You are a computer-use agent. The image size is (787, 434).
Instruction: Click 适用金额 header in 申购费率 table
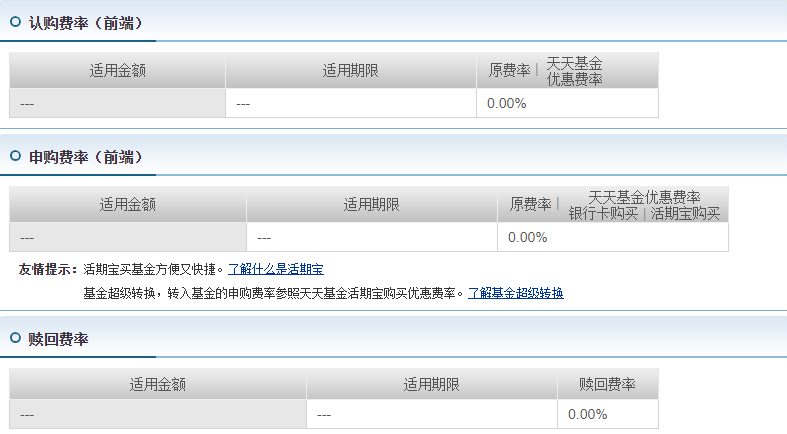pyautogui.click(x=127, y=205)
